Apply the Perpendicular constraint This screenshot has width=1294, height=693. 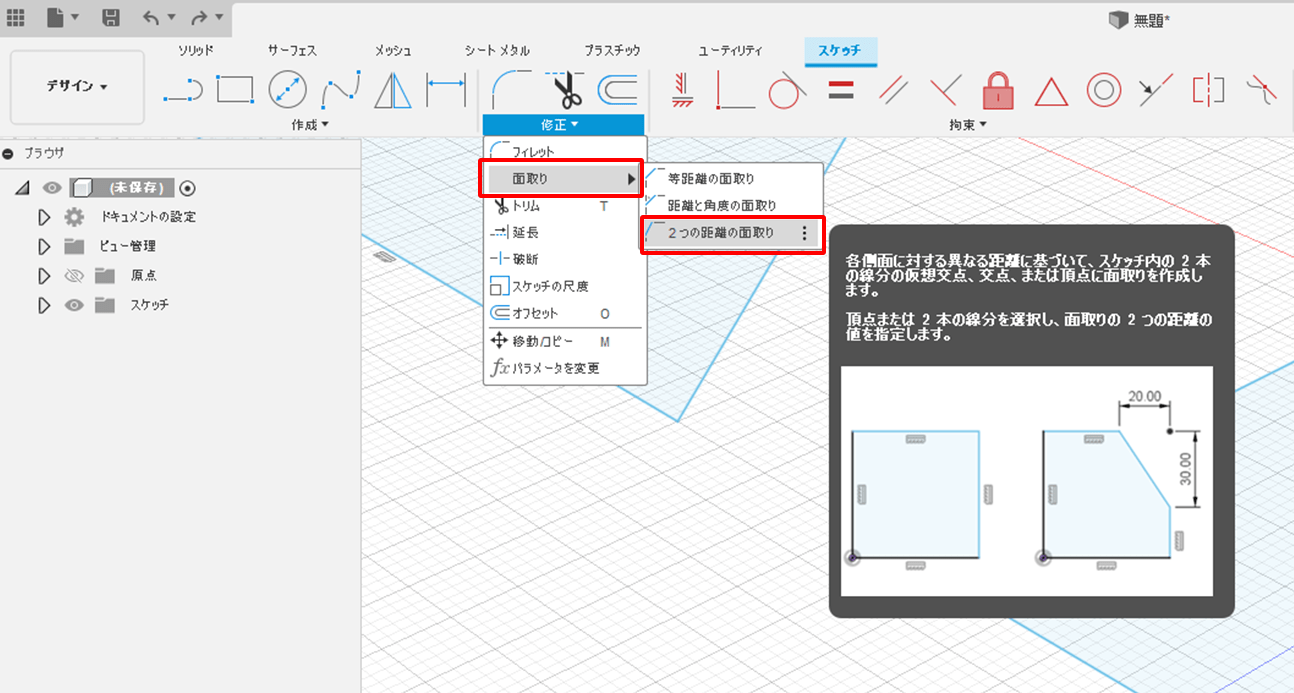945,91
